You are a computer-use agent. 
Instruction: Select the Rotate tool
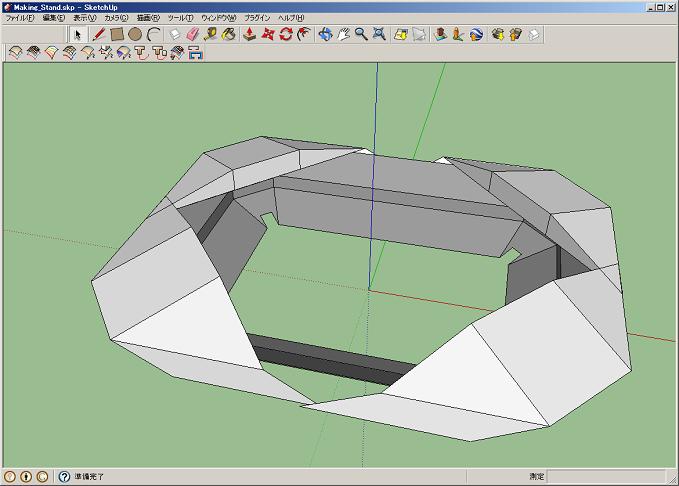(x=286, y=34)
